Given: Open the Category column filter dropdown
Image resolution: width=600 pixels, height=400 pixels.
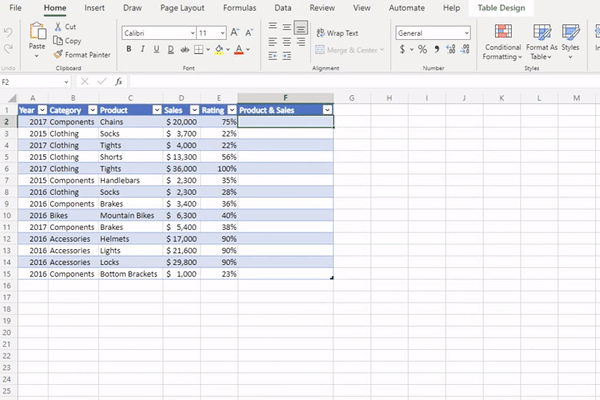Looking at the screenshot, I should coord(93,110).
